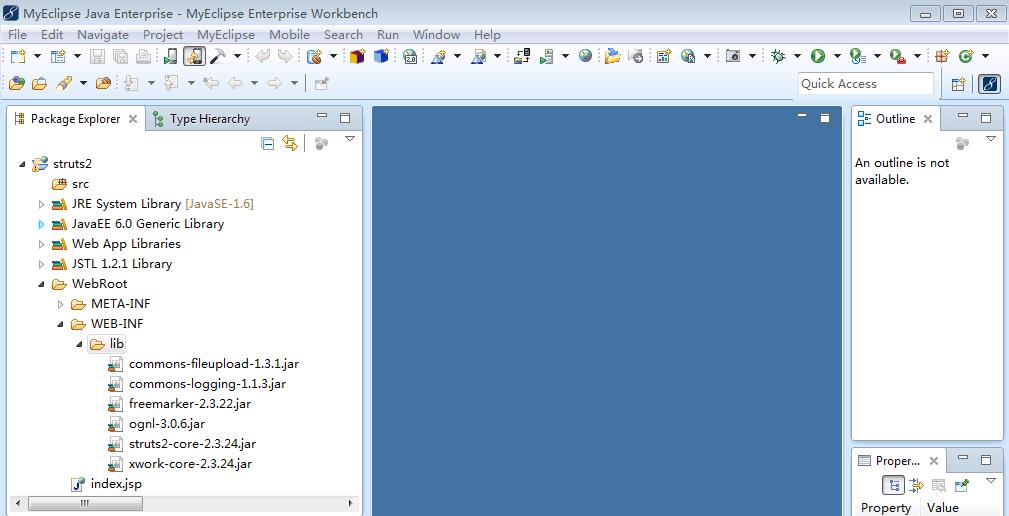Close the Package Explorer view

[133, 119]
